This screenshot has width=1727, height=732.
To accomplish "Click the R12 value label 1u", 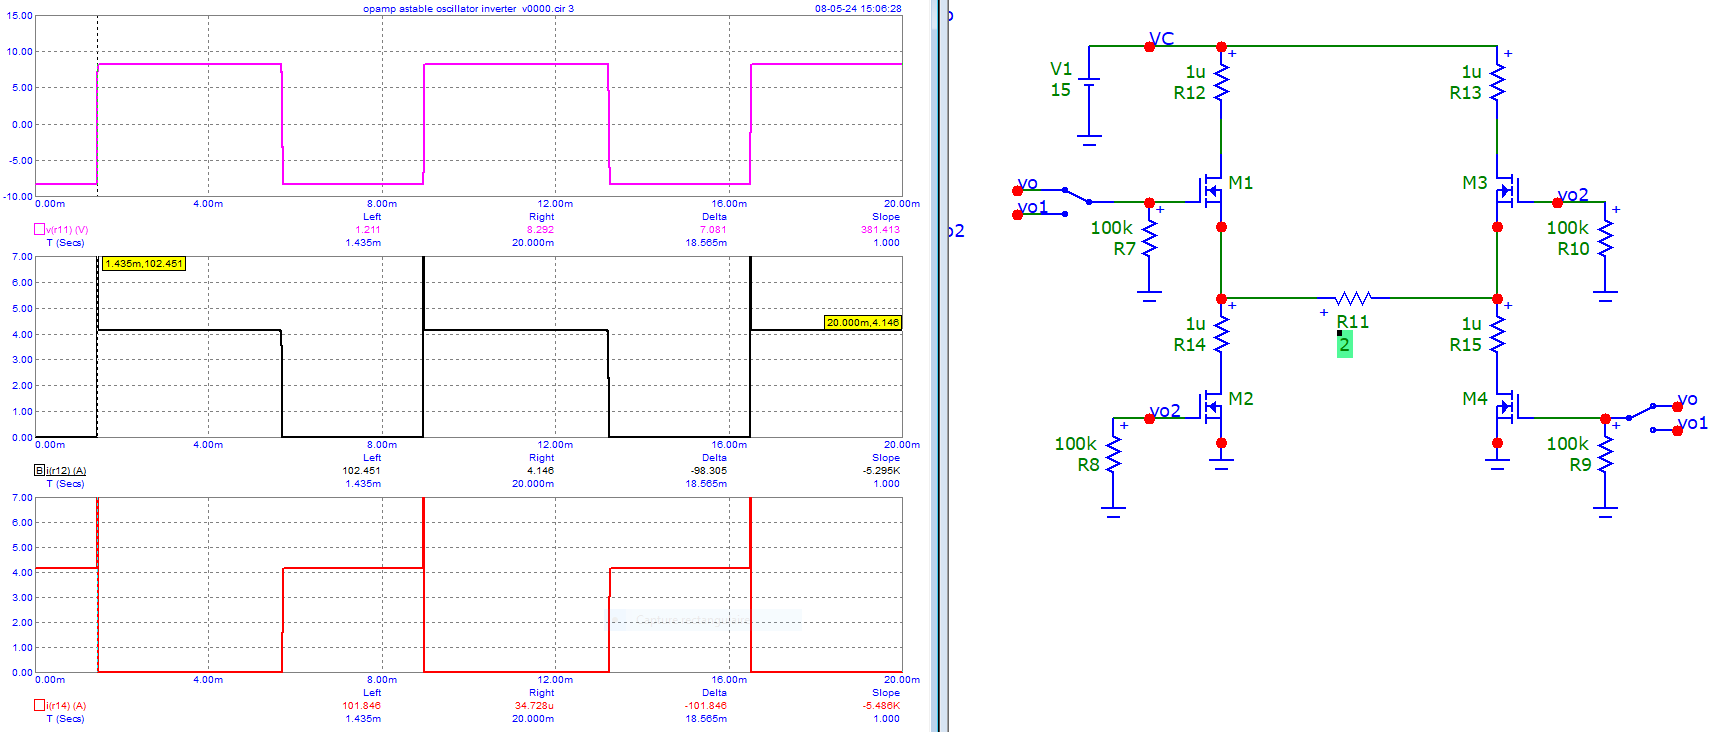I will pos(1195,72).
